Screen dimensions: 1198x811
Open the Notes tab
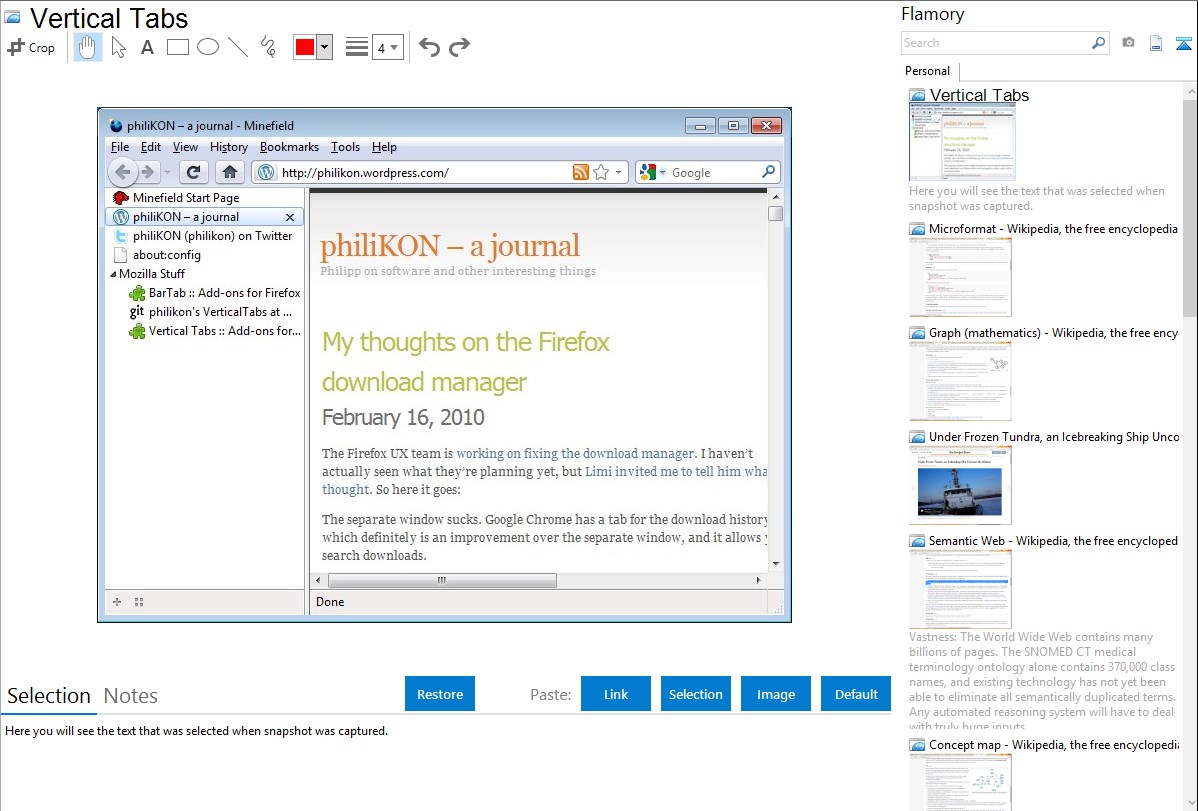(x=131, y=696)
